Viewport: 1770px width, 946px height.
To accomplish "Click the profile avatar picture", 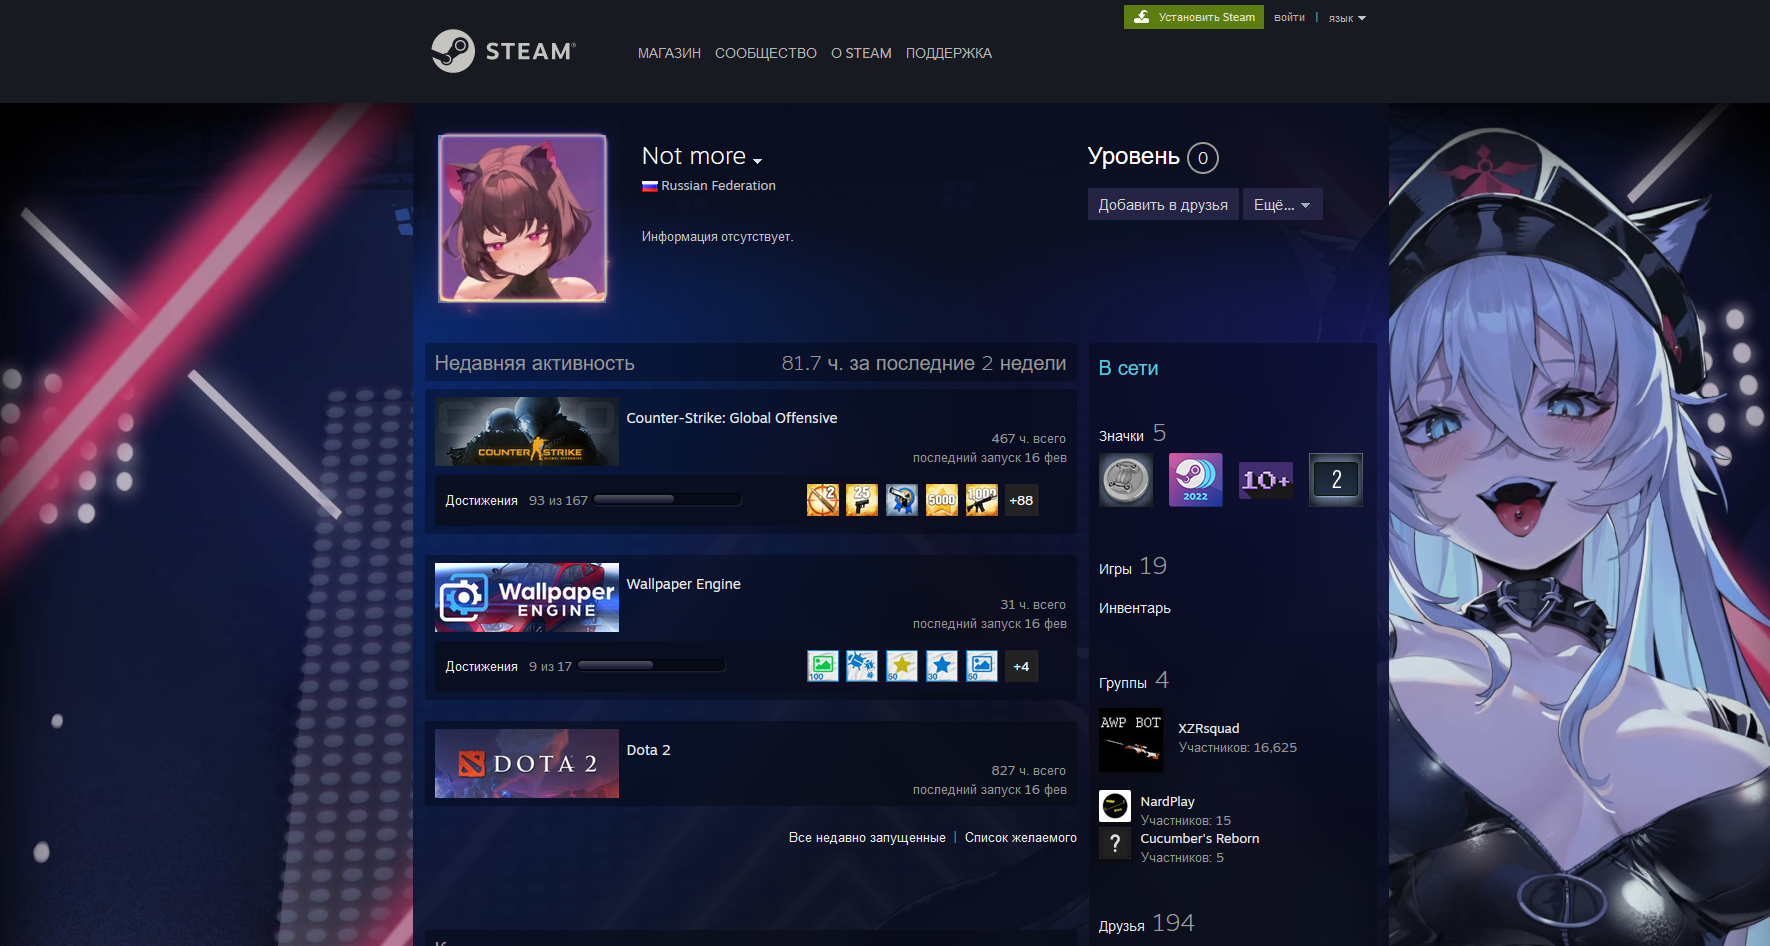I will pyautogui.click(x=523, y=218).
